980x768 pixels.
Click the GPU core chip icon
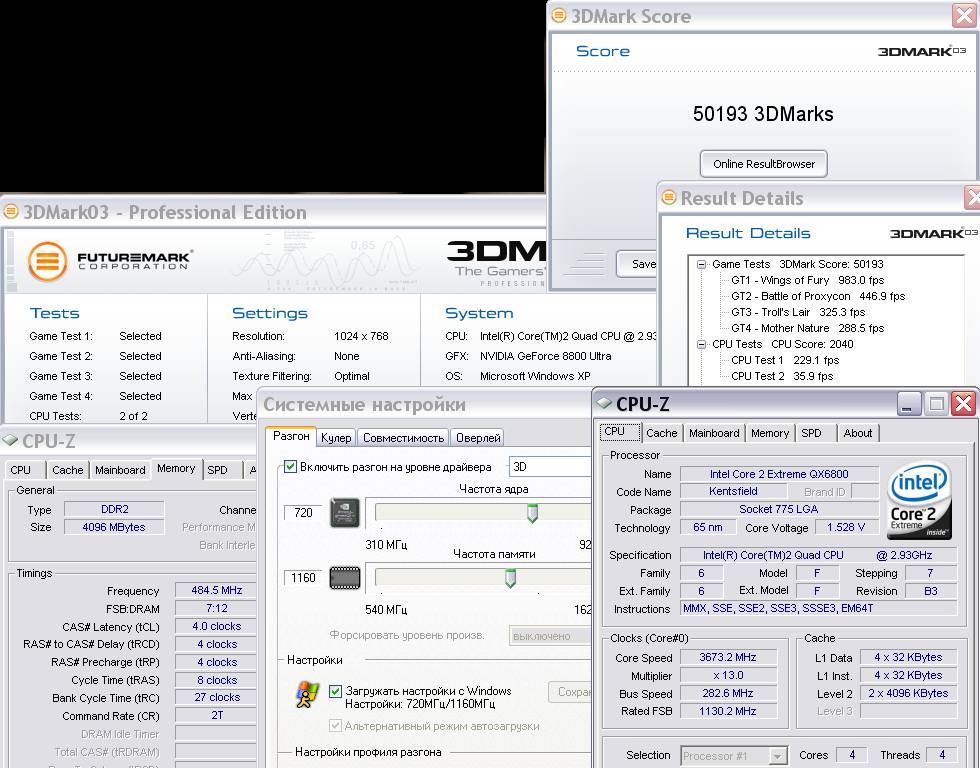pos(345,512)
